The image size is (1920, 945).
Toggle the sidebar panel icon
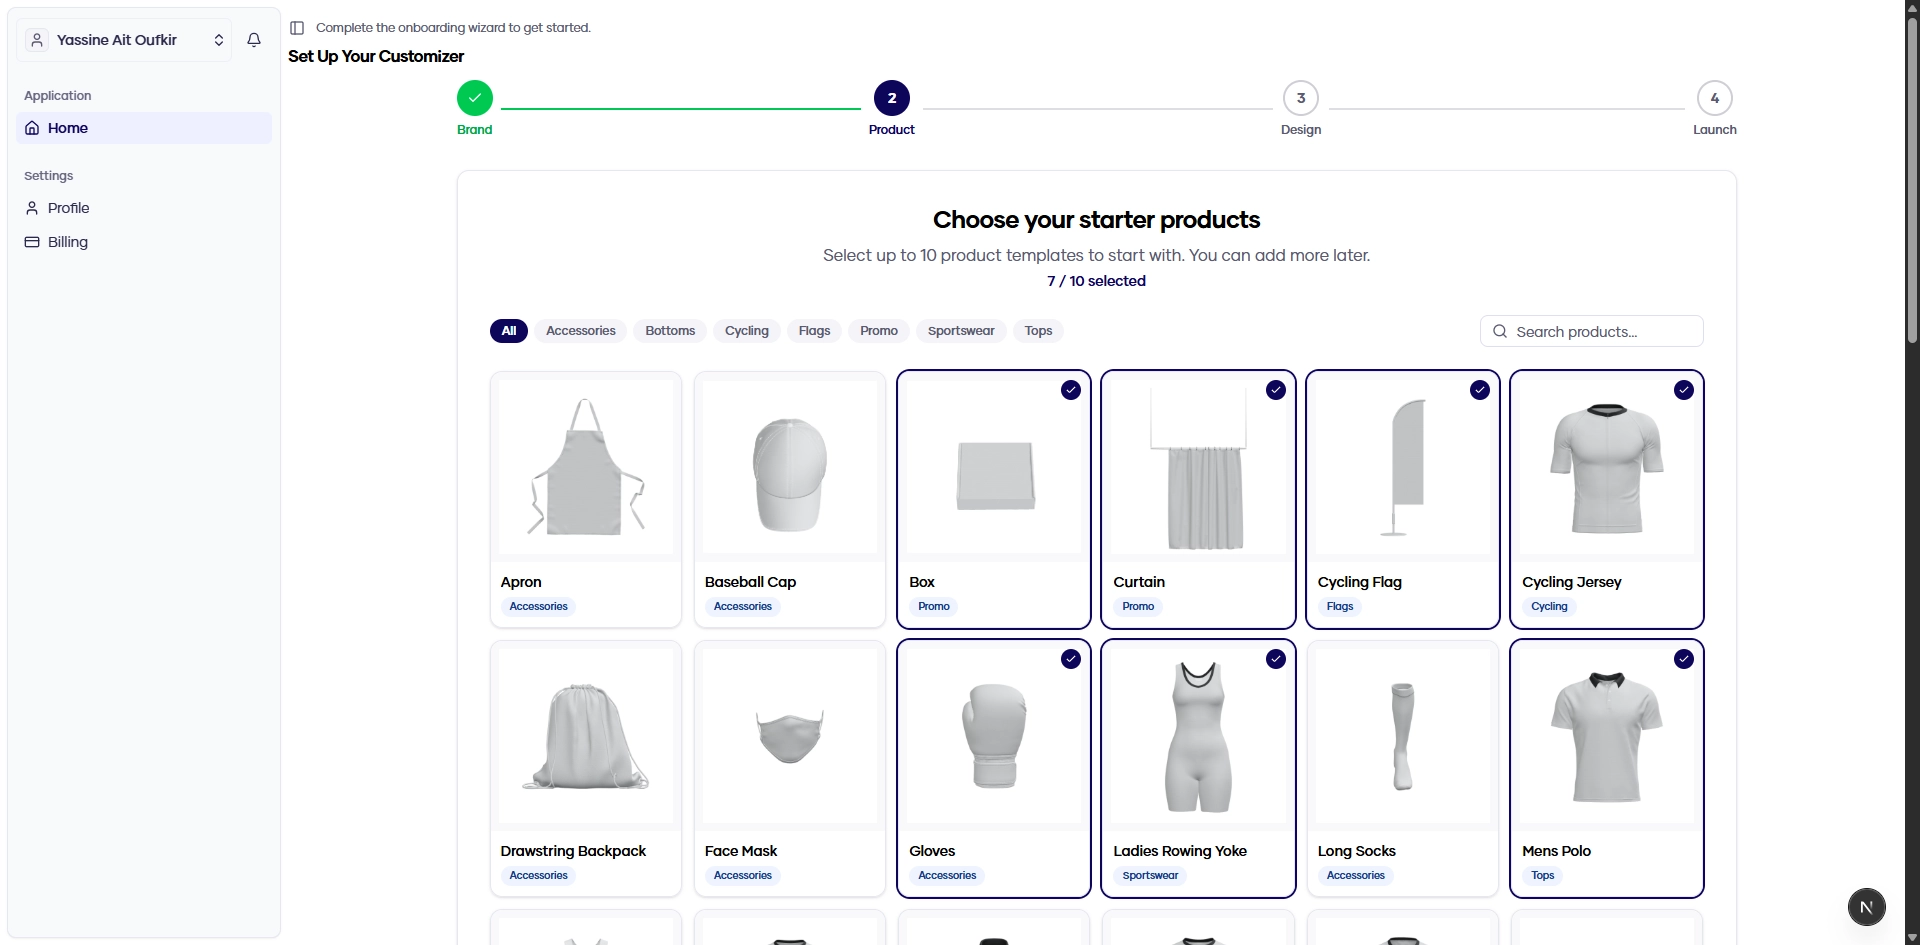pyautogui.click(x=297, y=28)
